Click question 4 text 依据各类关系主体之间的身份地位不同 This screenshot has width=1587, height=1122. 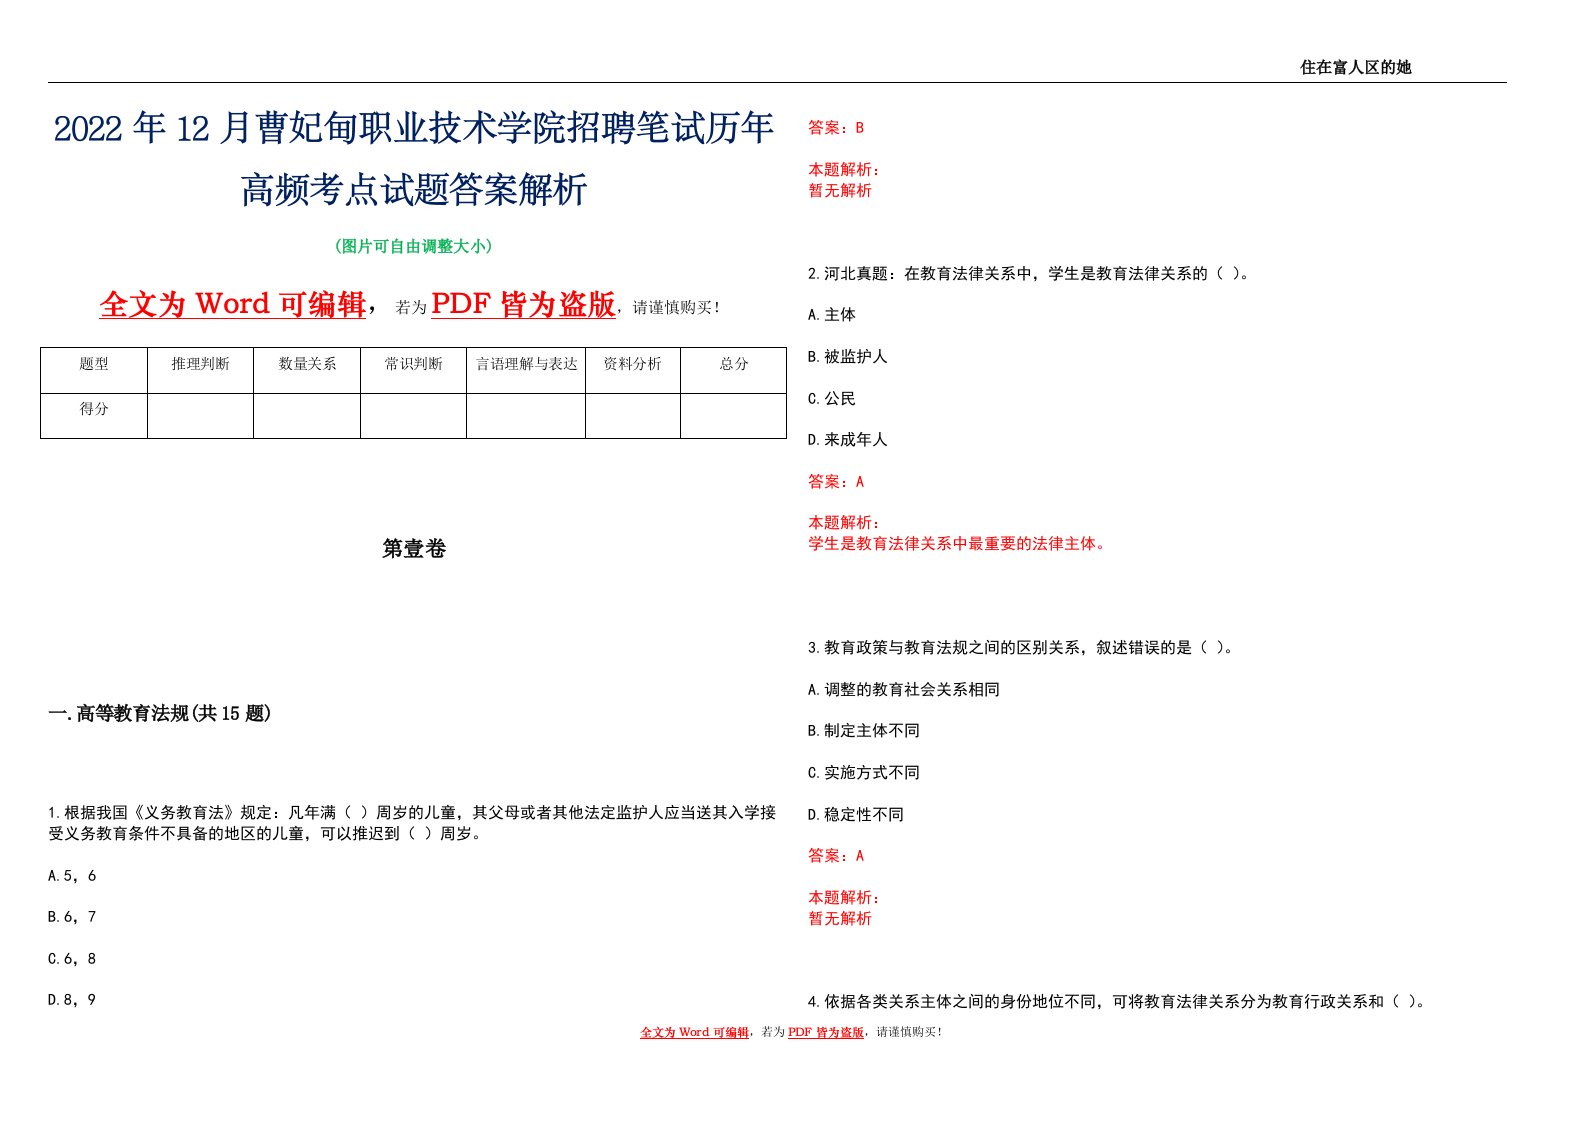click(x=1117, y=1001)
